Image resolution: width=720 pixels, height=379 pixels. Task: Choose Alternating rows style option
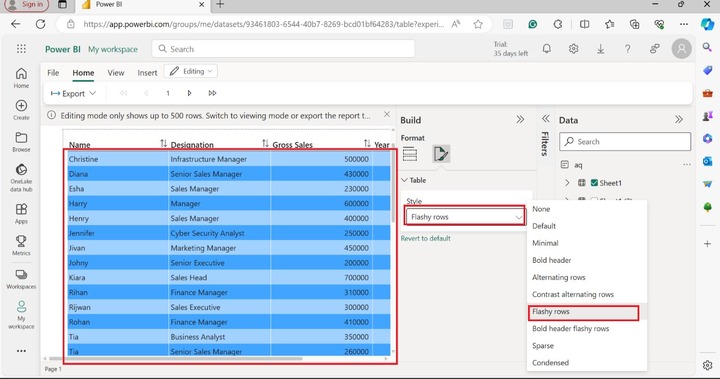point(587,277)
